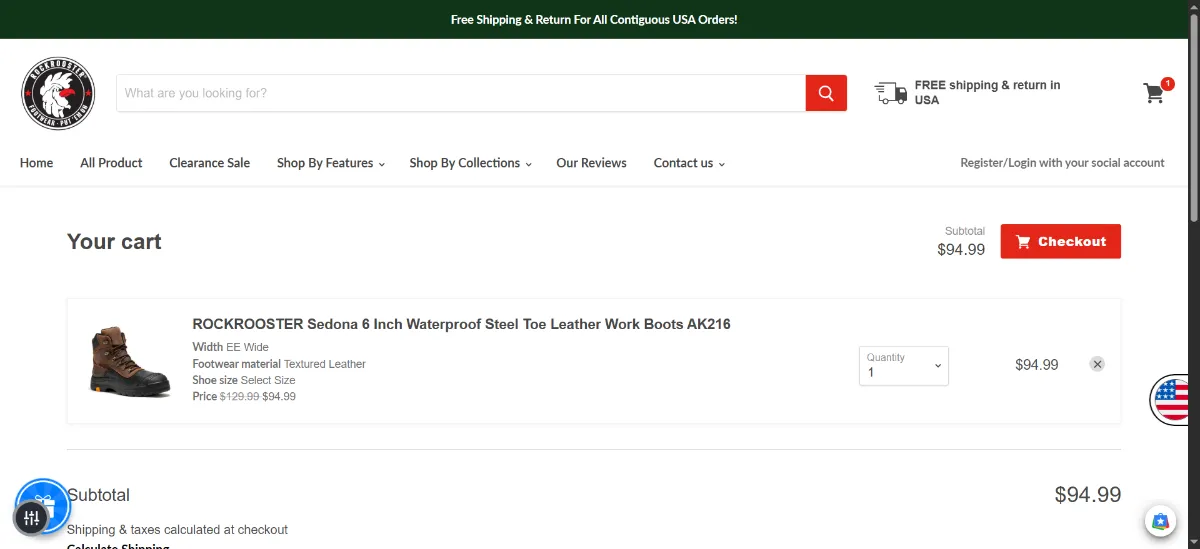The height and width of the screenshot is (549, 1200).
Task: Click the delivery truck shipping icon
Action: pos(890,93)
